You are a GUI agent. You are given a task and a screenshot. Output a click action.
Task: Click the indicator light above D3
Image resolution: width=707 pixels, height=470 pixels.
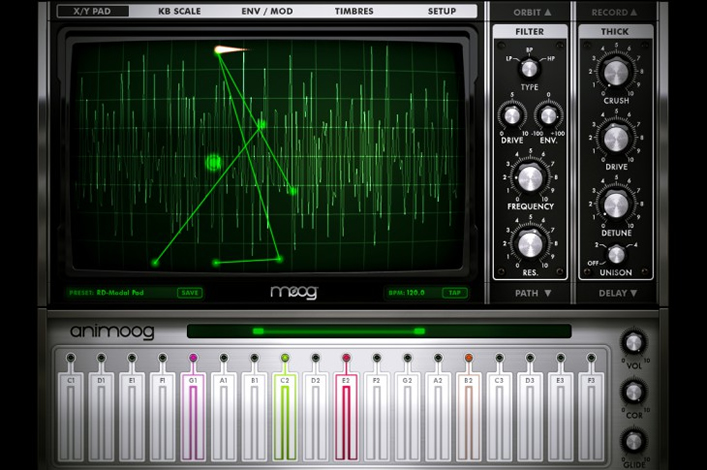pyautogui.click(x=530, y=358)
